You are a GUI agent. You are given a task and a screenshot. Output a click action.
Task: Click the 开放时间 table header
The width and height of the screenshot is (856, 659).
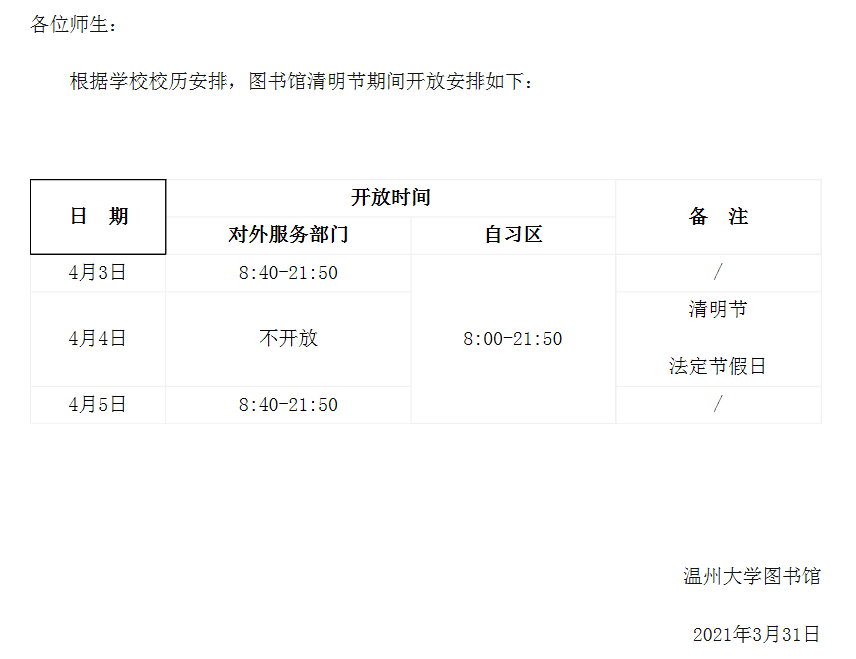pyautogui.click(x=390, y=198)
